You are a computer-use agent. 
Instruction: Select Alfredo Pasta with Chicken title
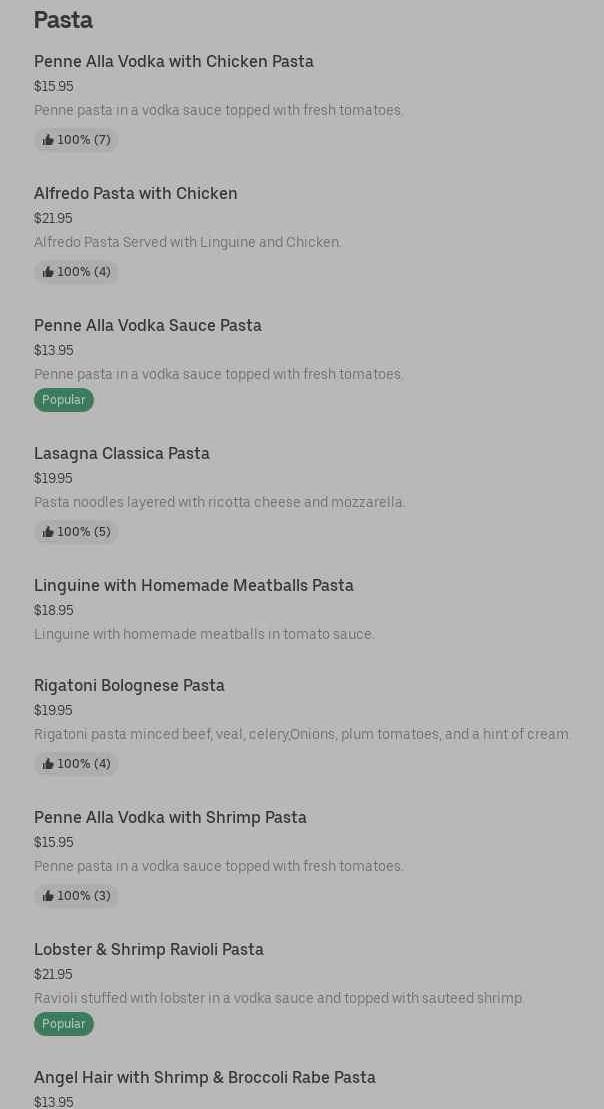click(x=136, y=194)
